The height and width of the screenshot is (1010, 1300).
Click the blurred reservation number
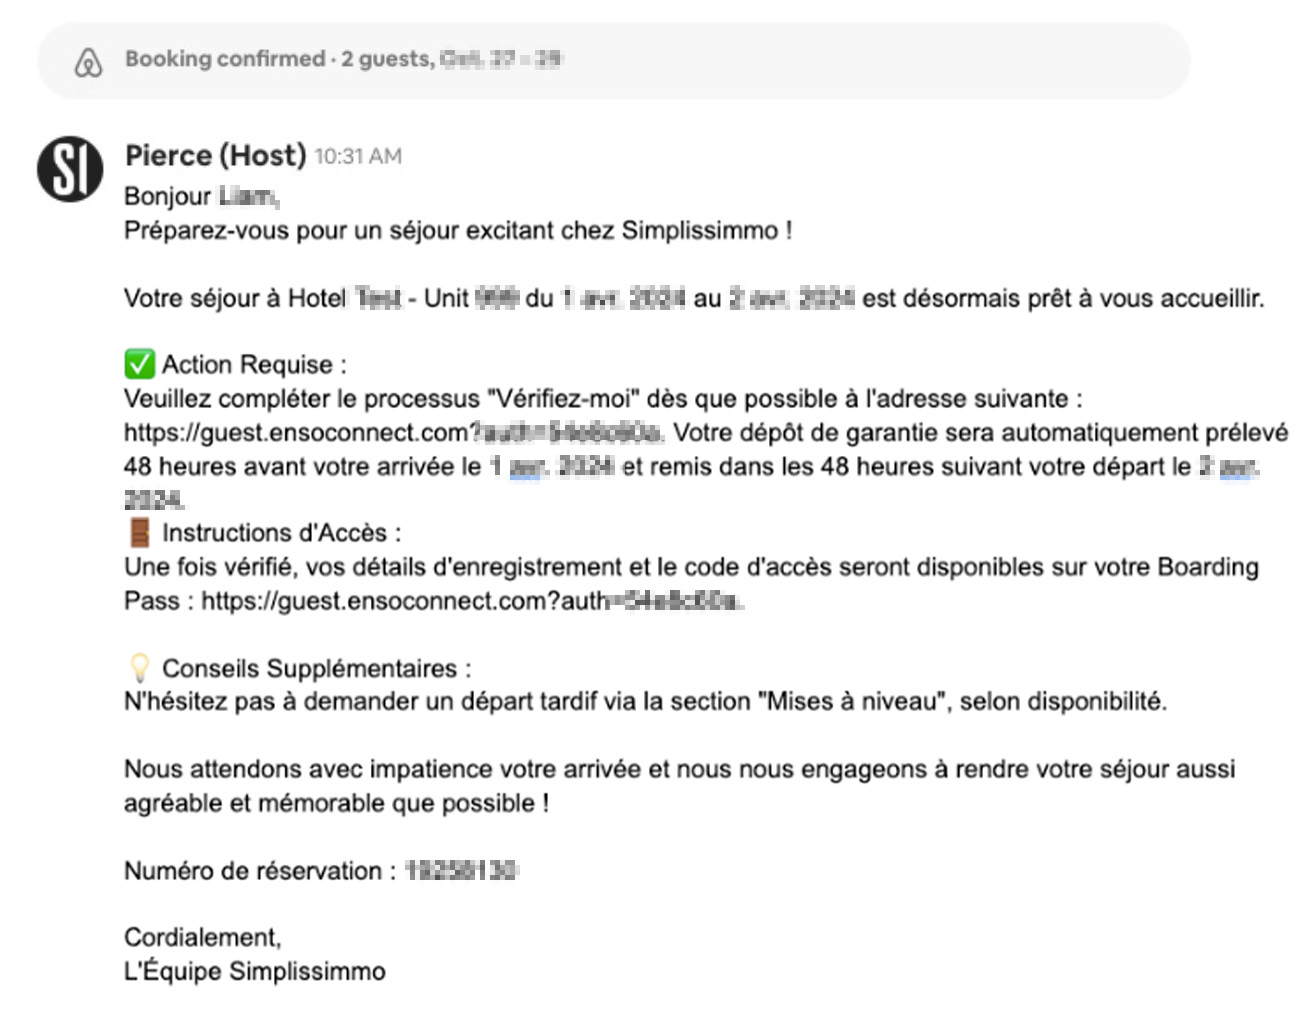461,871
